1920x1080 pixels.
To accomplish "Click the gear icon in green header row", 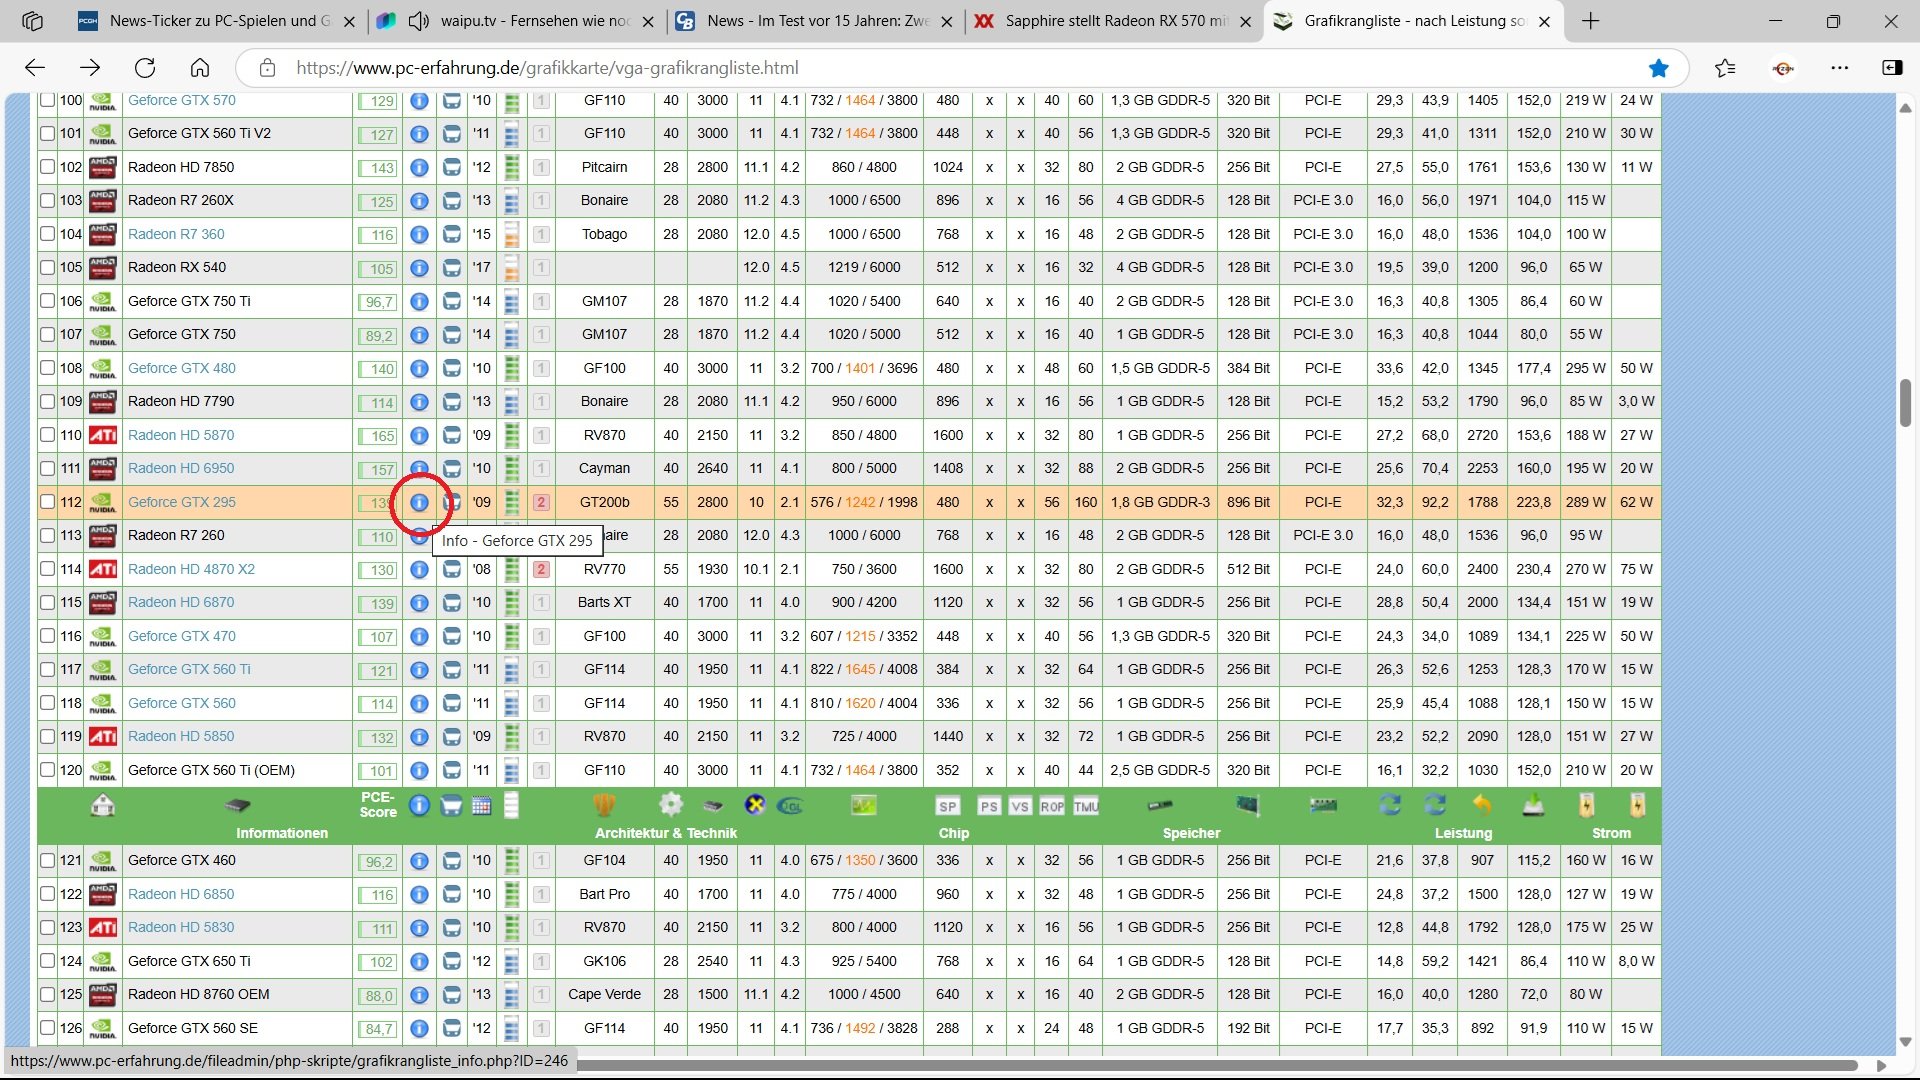I will click(x=671, y=805).
